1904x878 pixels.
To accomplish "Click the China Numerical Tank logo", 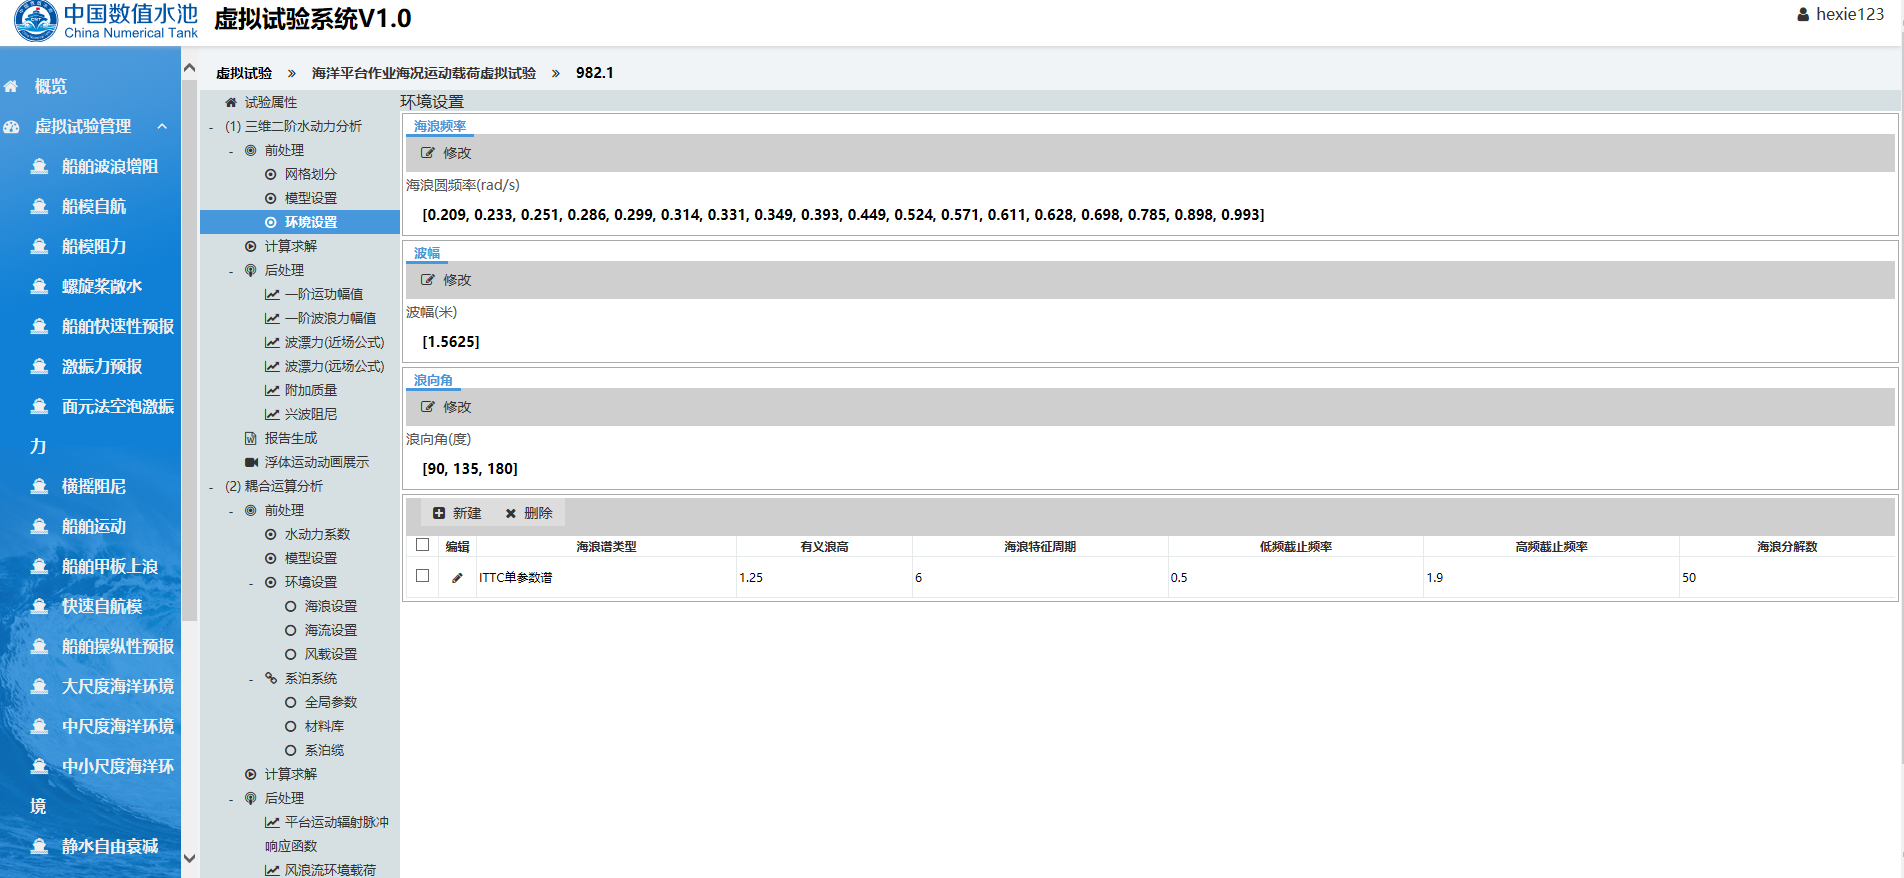I will [36, 21].
